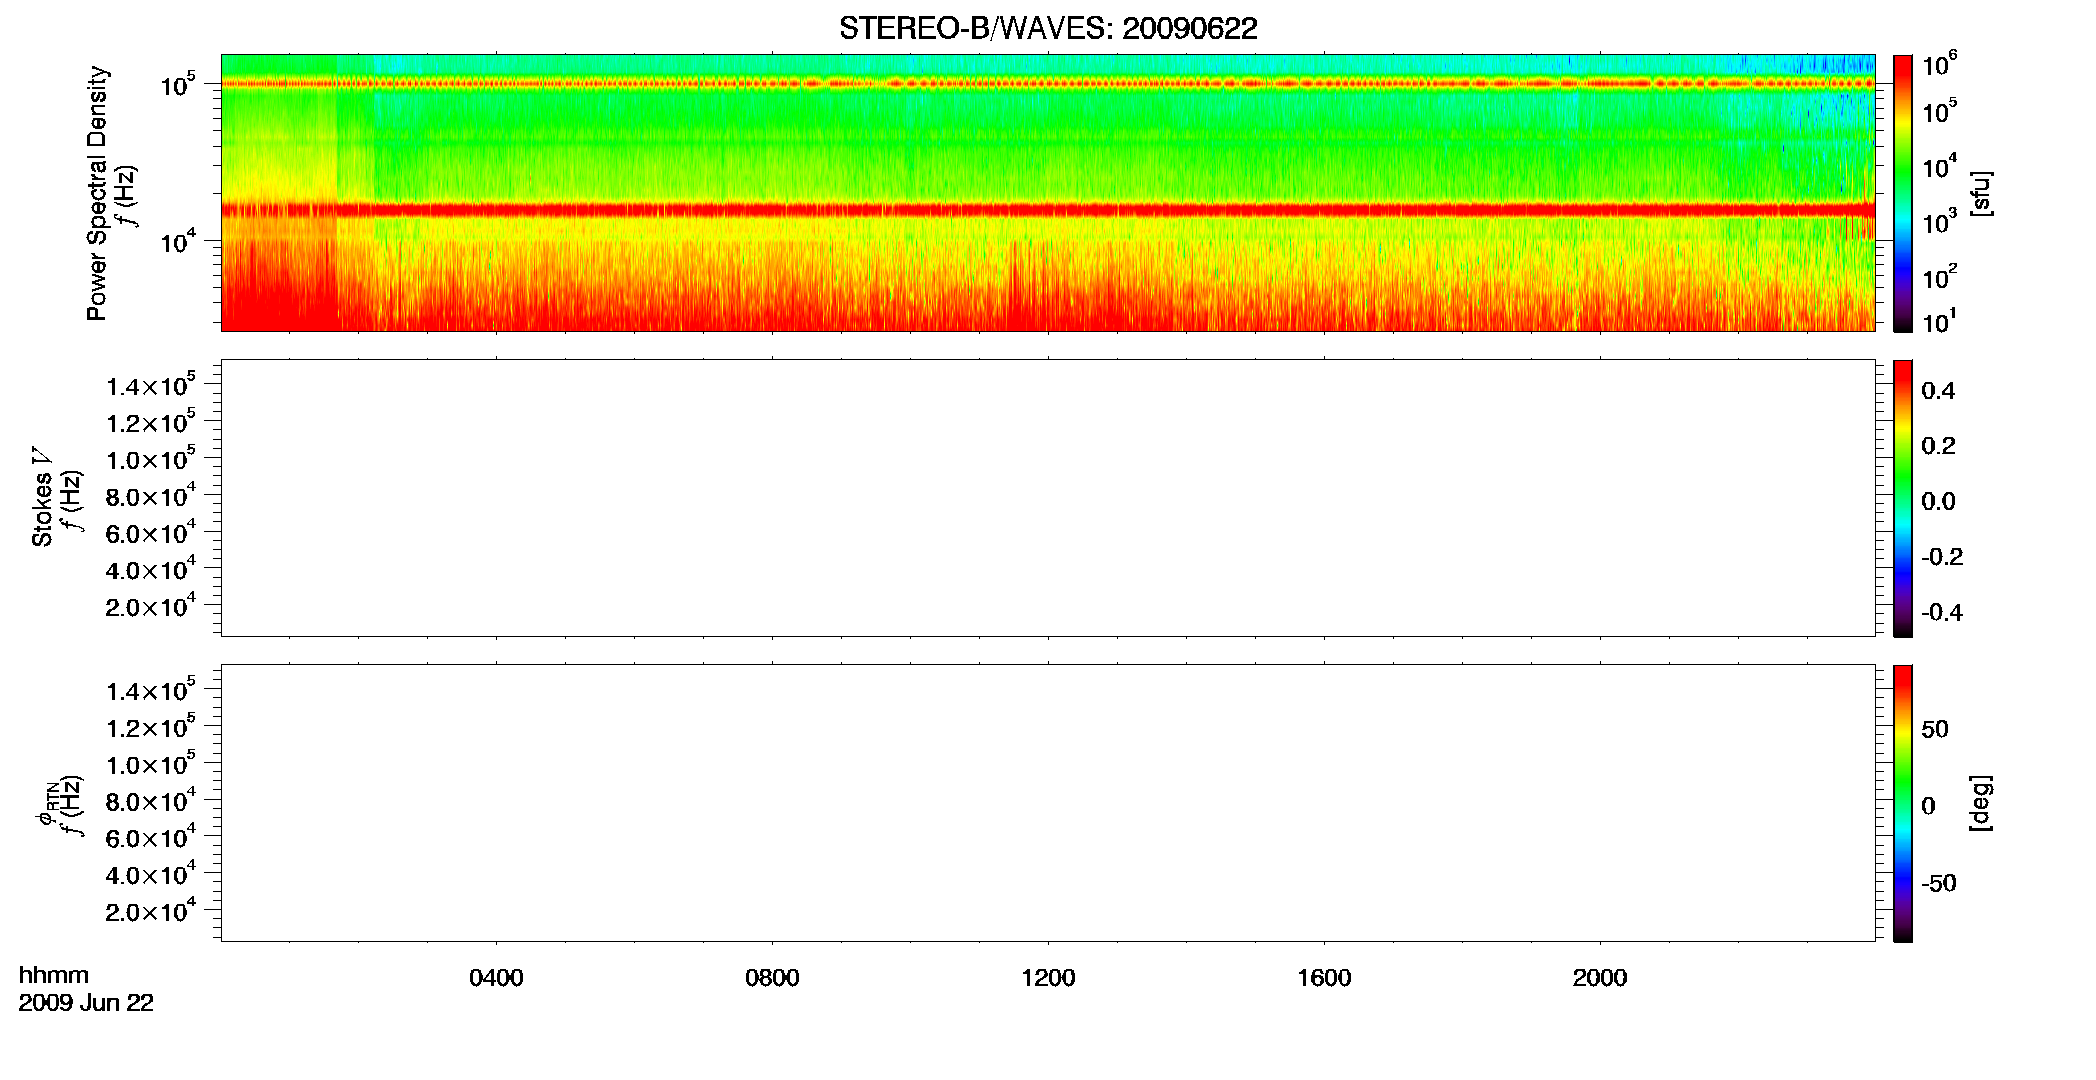Select the 1600 time axis label

[x=1324, y=978]
